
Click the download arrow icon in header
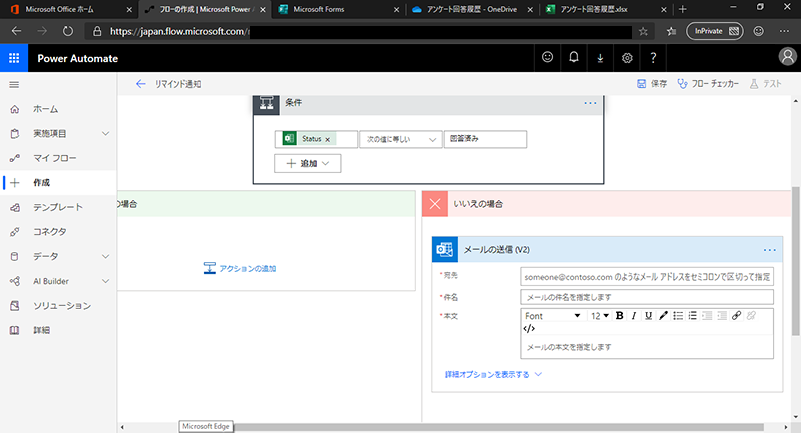[x=600, y=58]
